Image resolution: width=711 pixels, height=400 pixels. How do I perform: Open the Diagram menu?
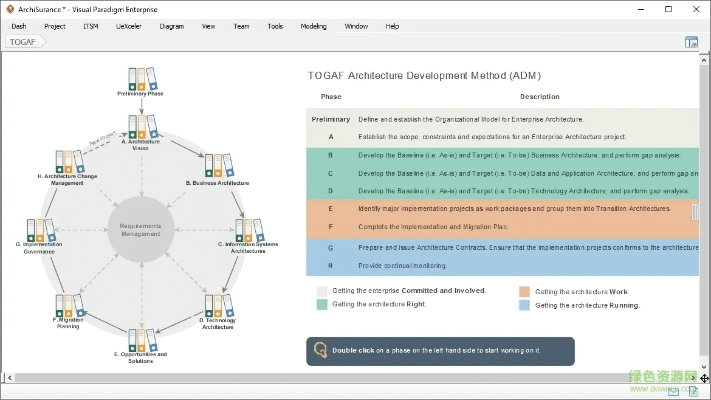point(171,26)
